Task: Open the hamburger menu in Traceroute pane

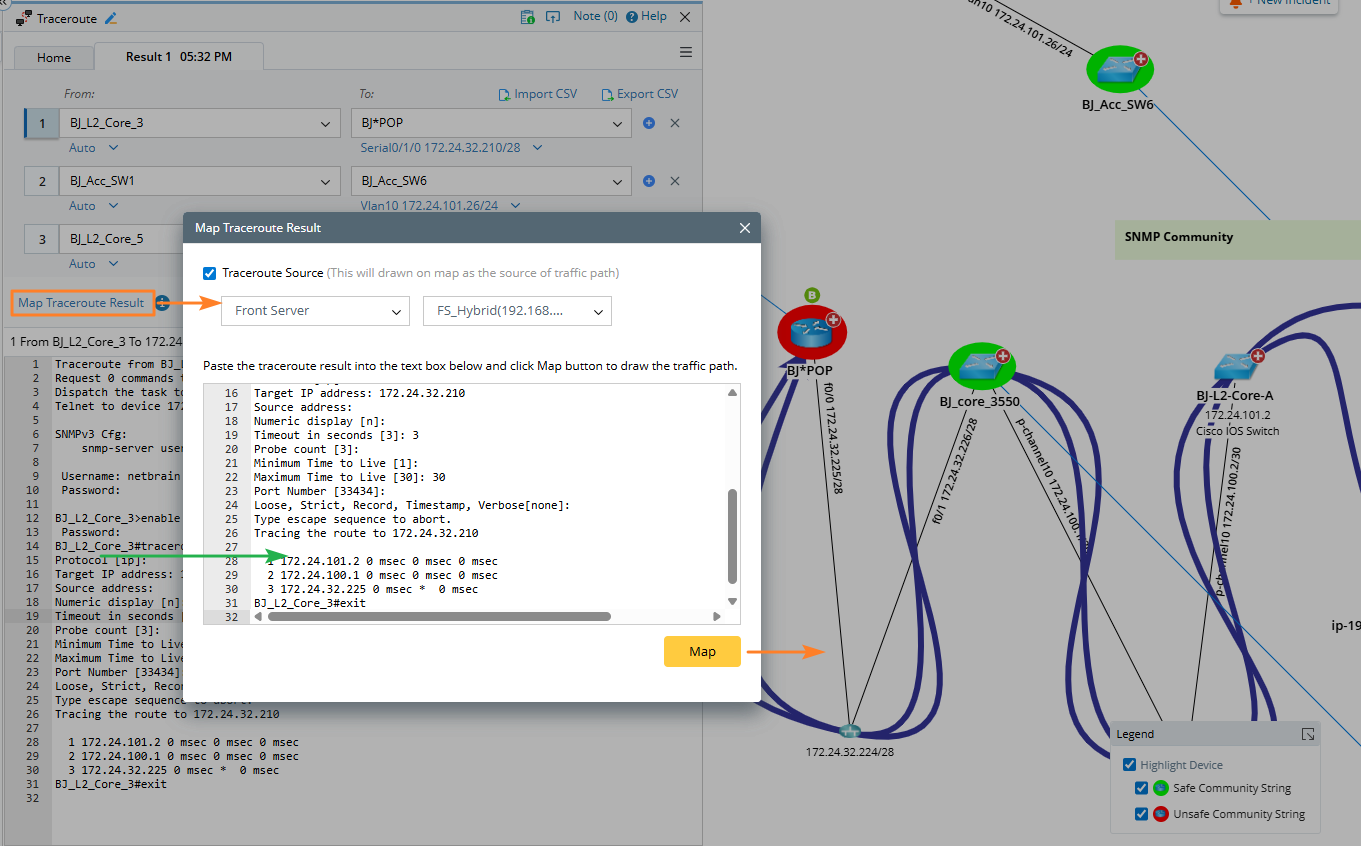Action: (686, 52)
